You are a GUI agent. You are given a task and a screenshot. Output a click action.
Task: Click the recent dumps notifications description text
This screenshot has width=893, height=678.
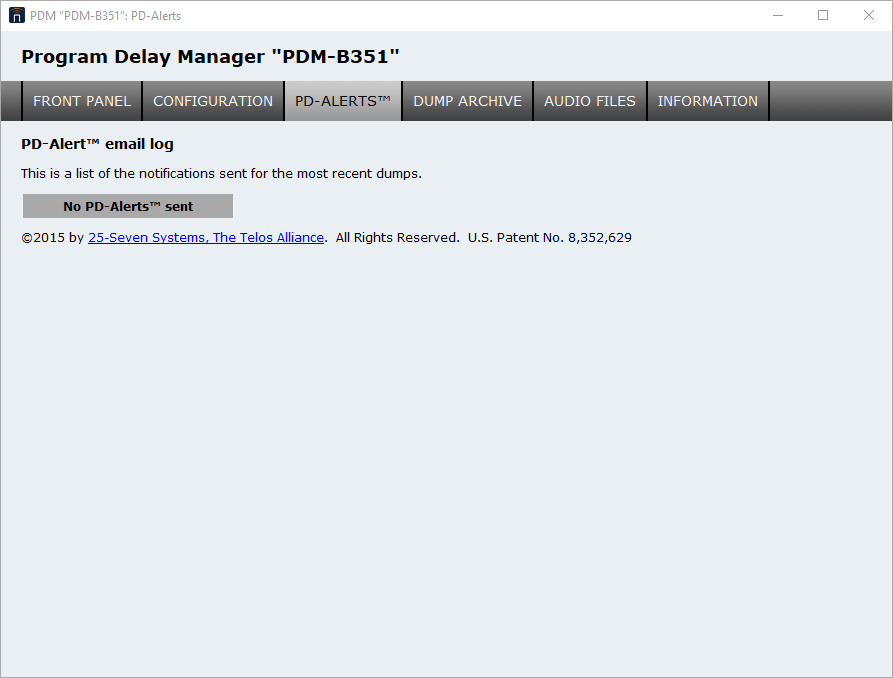pyautogui.click(x=221, y=174)
